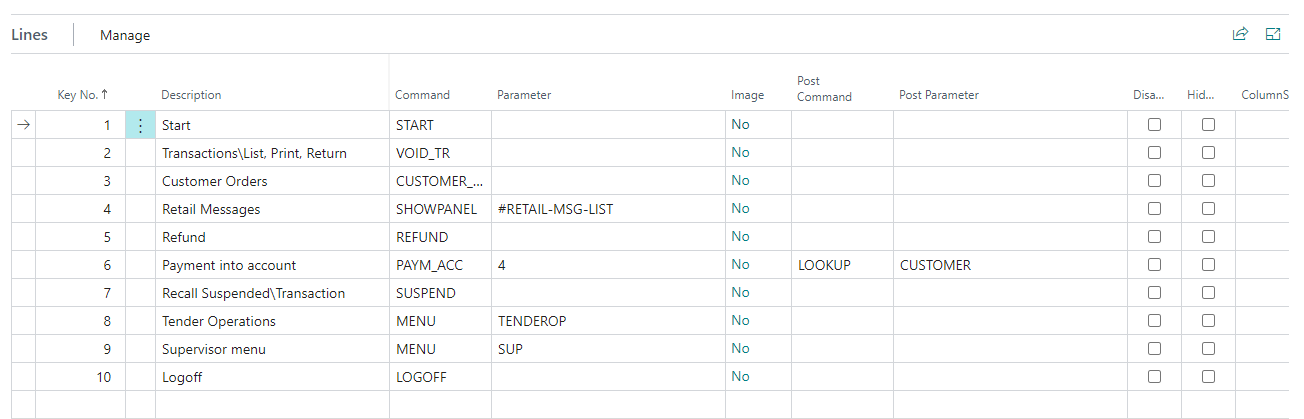Click the share icon in Lines header
The height and width of the screenshot is (419, 1304).
[1240, 34]
